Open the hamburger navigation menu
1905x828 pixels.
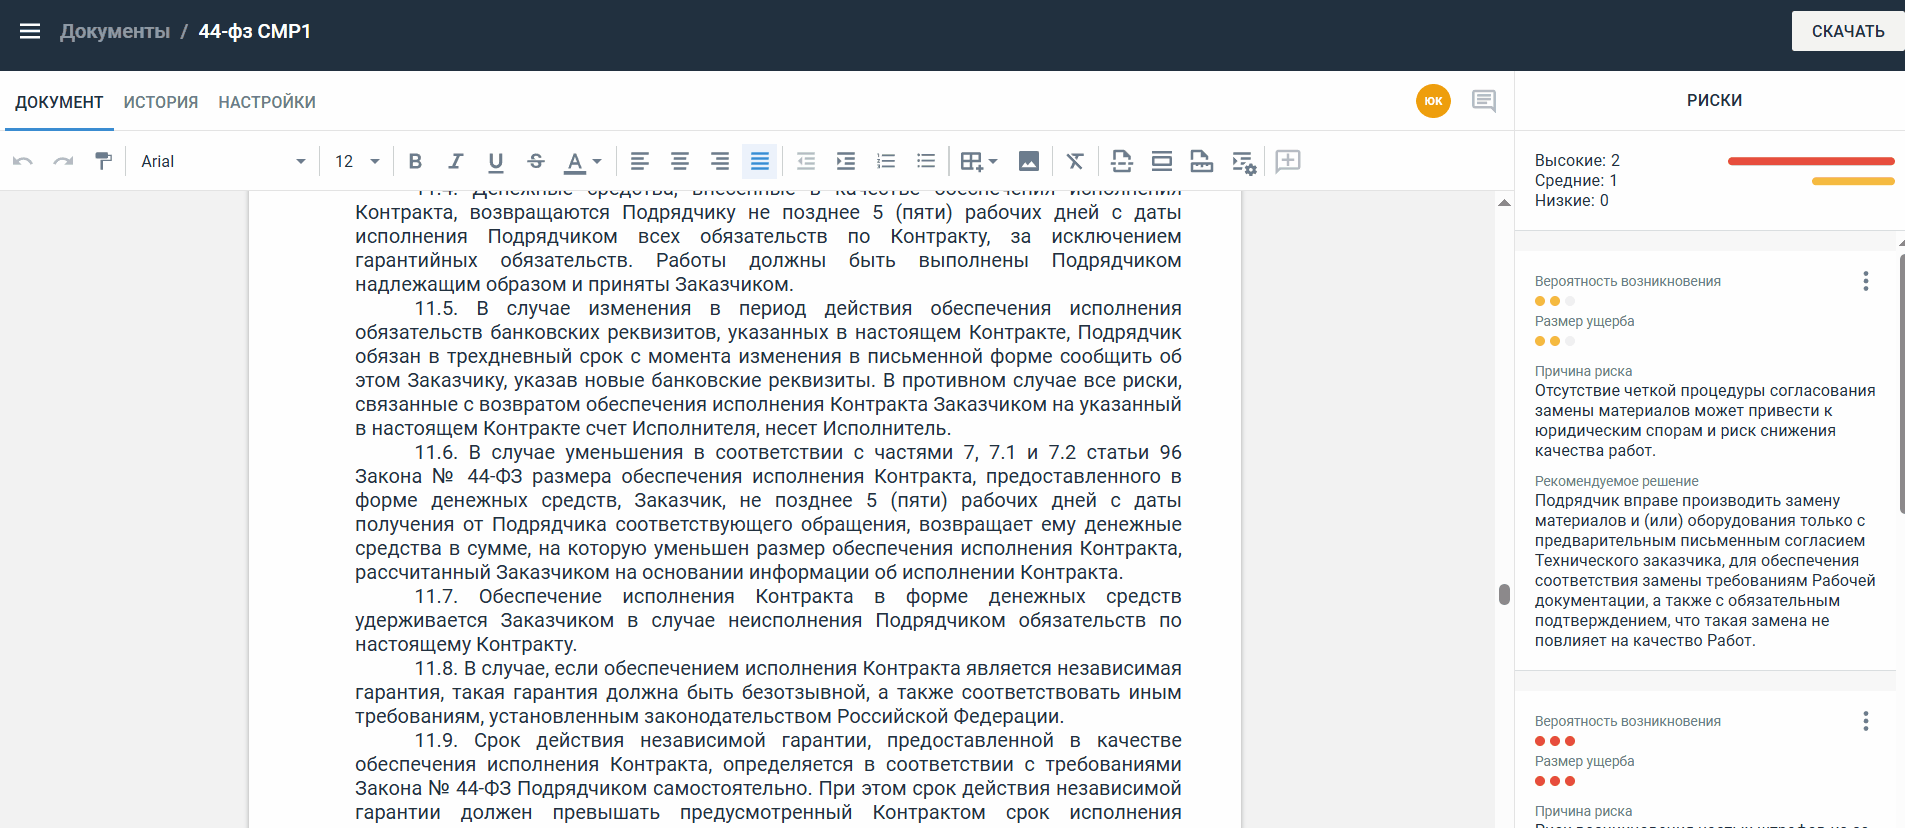[30, 31]
